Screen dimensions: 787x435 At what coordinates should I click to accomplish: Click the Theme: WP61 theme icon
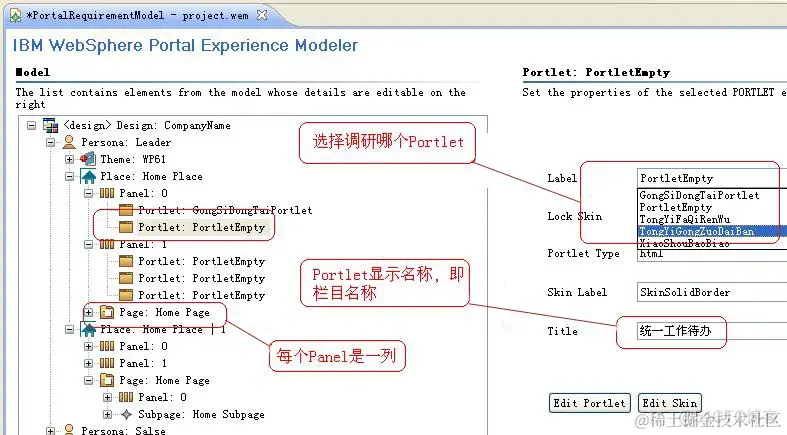[88, 160]
